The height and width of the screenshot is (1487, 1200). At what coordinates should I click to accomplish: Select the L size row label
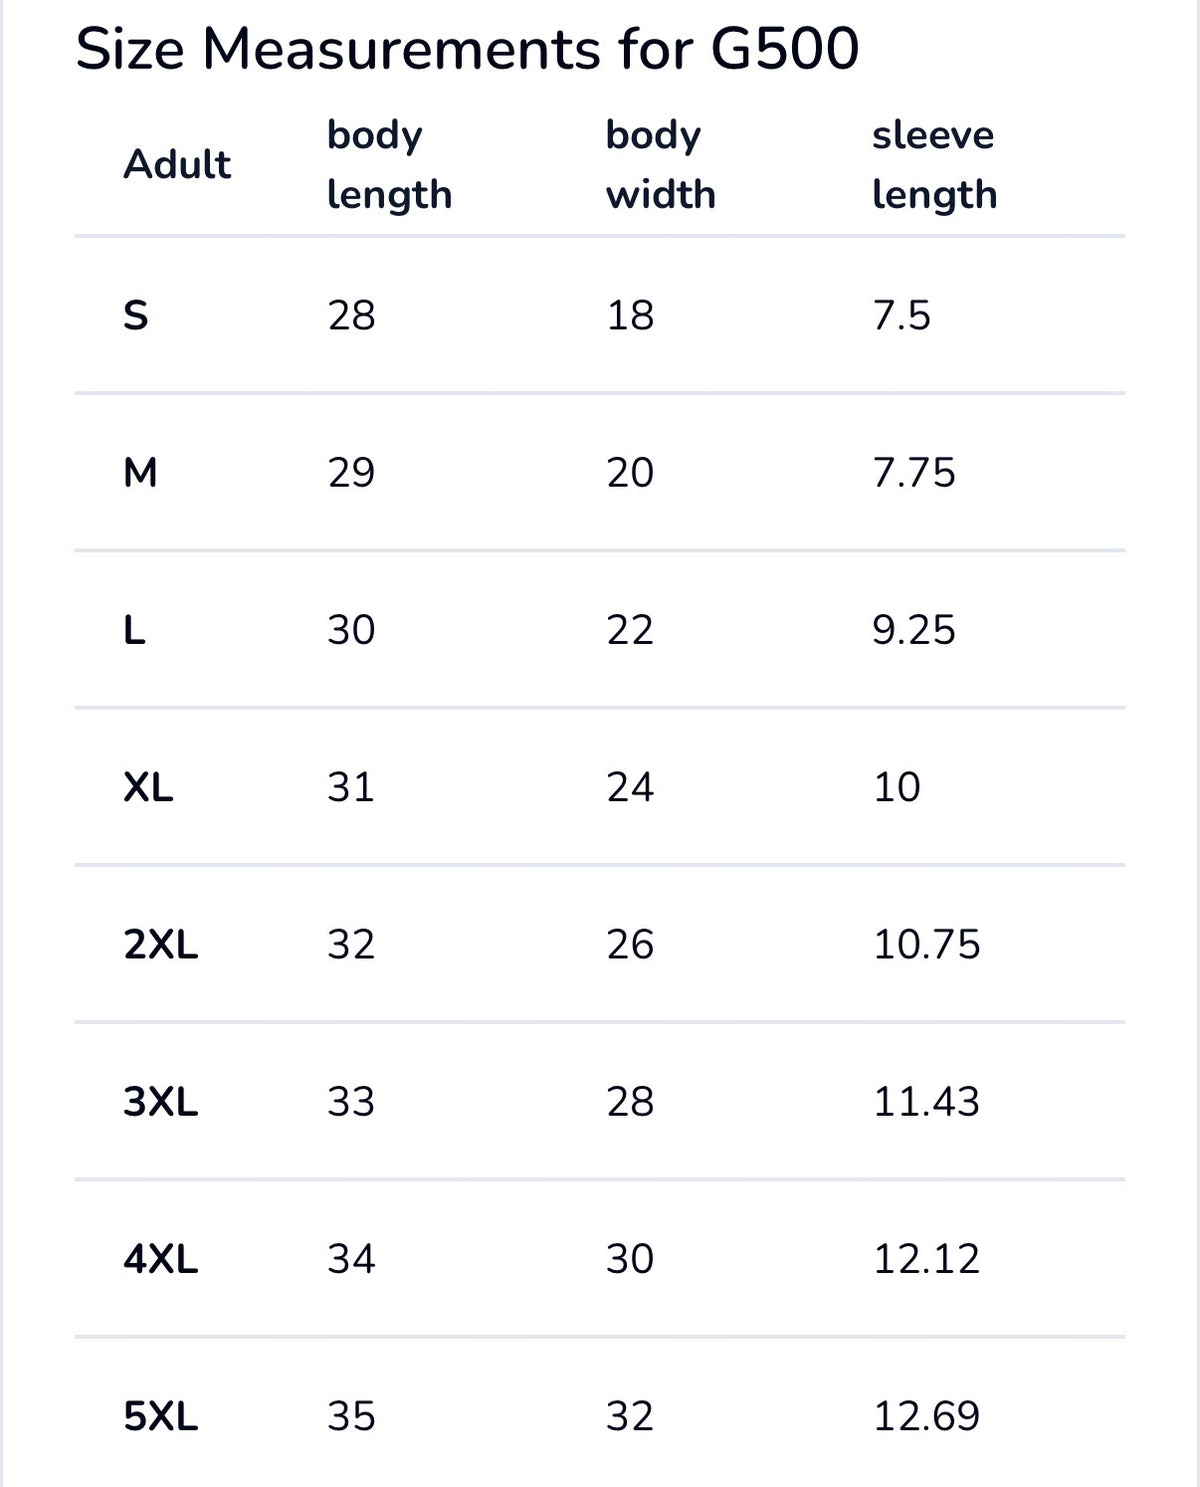click(x=134, y=630)
